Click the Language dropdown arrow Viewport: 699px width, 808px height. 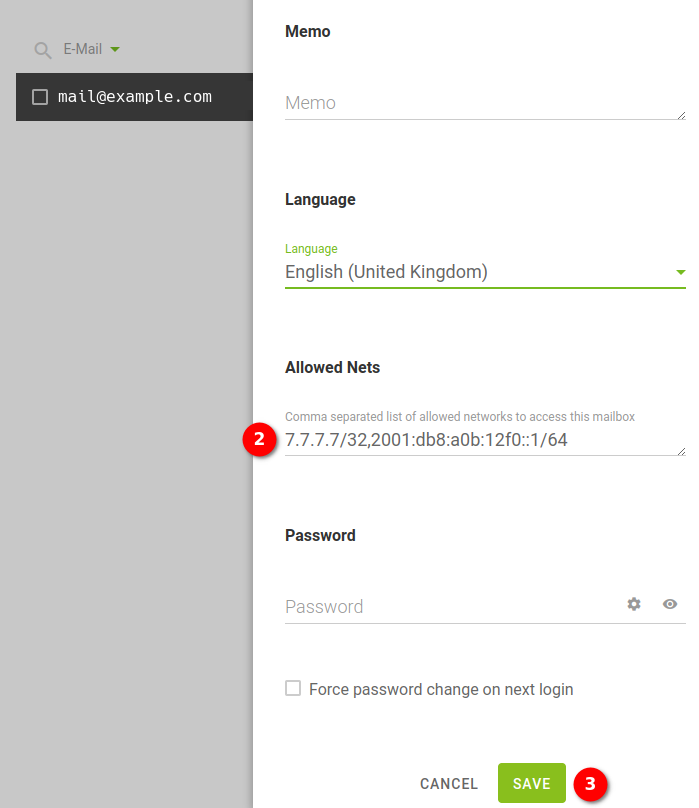coord(680,272)
